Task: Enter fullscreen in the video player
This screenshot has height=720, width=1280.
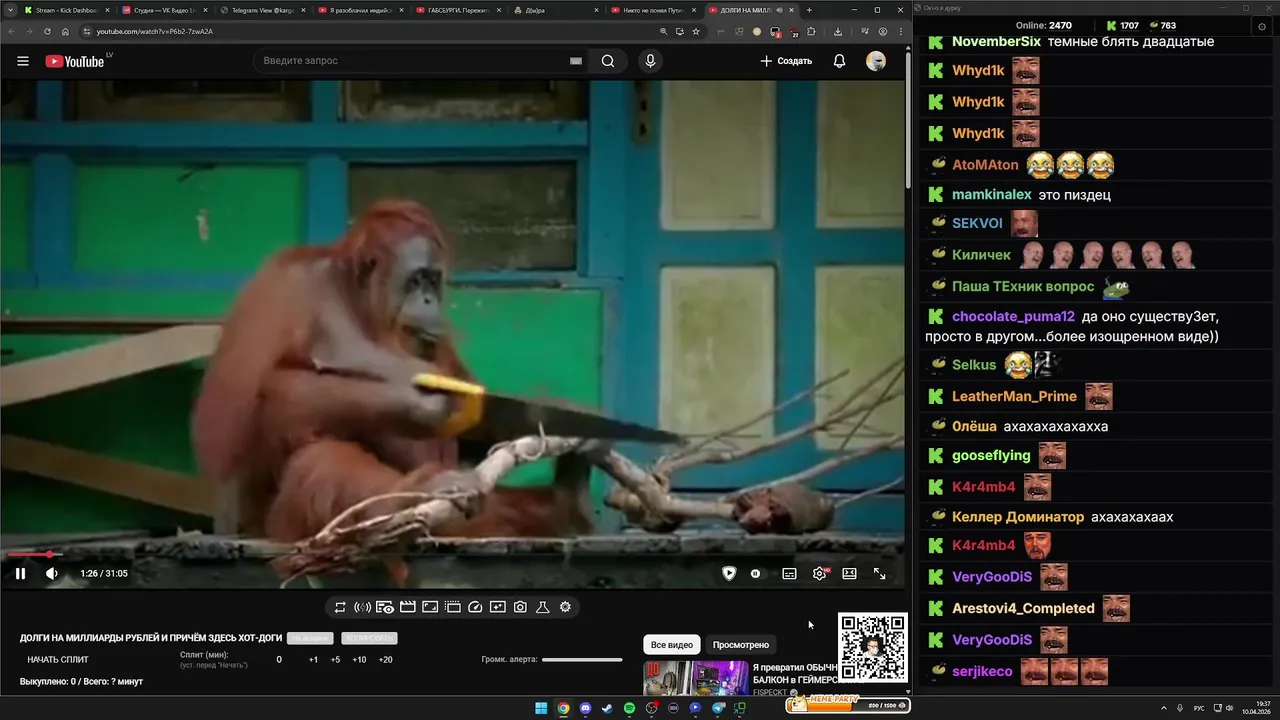Action: coord(879,573)
